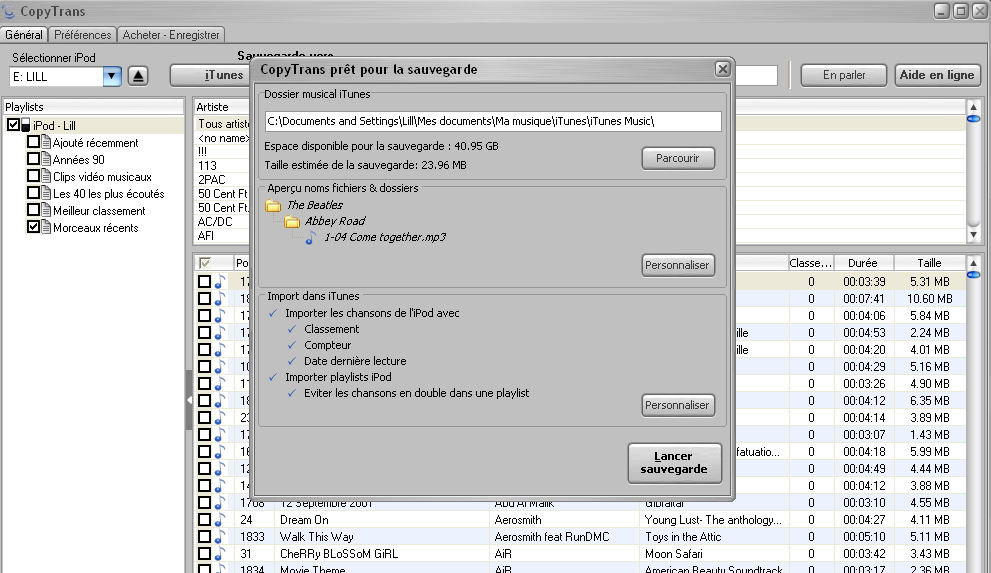Sort tracks by Durée column header

point(863,263)
